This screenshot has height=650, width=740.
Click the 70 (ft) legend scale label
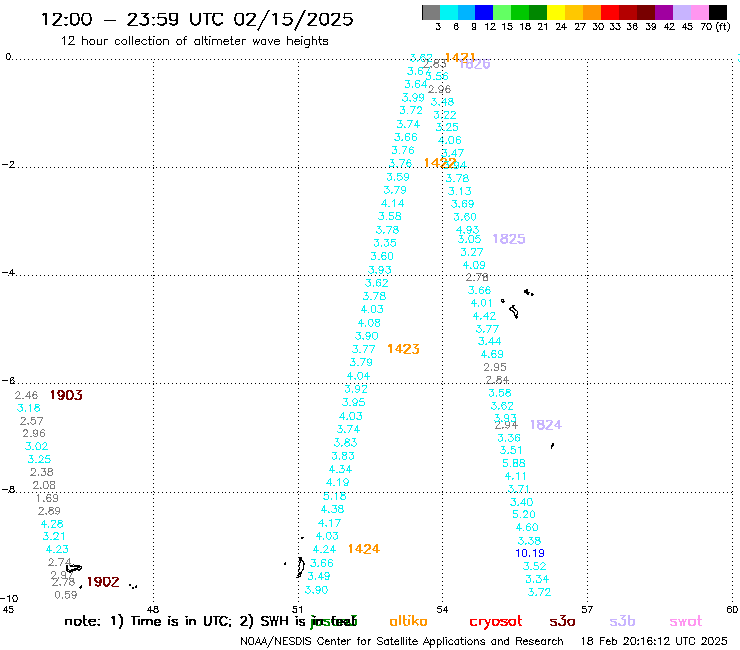coord(715,26)
